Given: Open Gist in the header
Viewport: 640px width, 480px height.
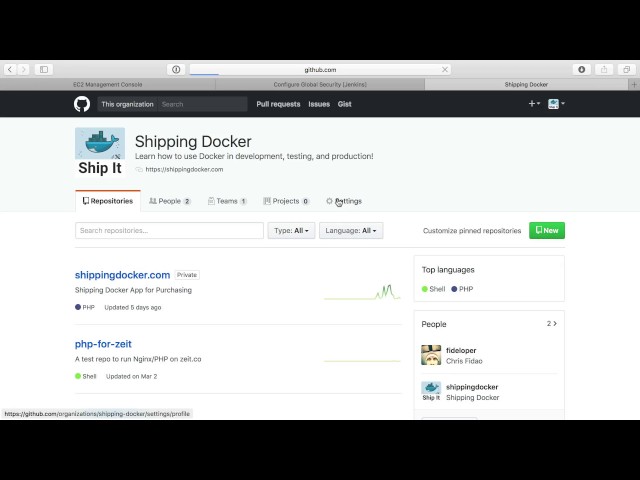Looking at the screenshot, I should tap(344, 104).
